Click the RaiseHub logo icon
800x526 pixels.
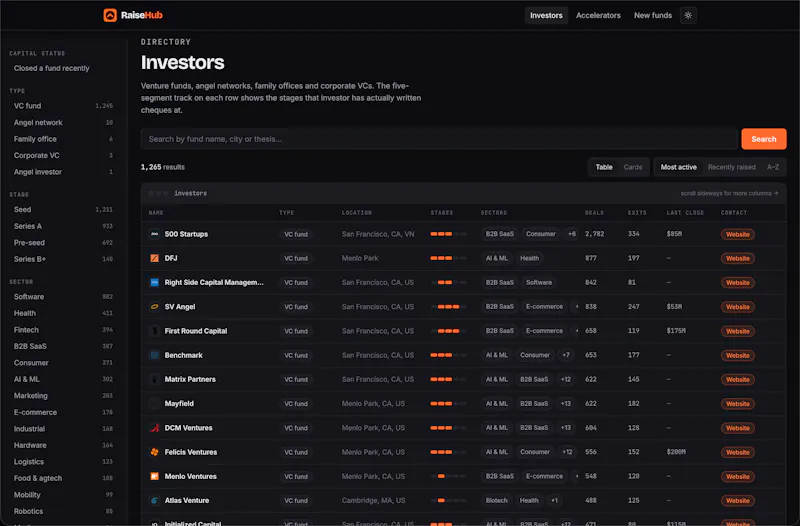coord(110,15)
